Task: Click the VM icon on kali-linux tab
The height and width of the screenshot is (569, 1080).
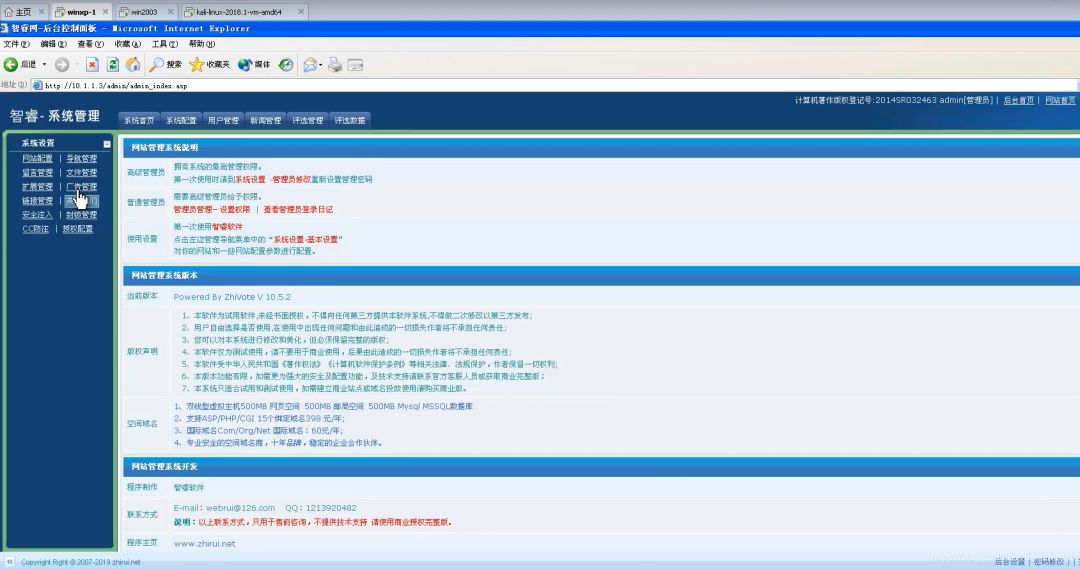Action: [189, 12]
